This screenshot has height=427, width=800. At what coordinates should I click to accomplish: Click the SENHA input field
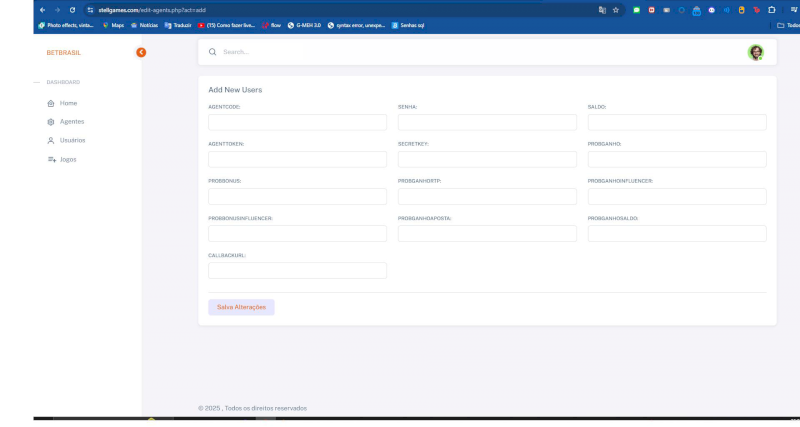[x=487, y=122]
